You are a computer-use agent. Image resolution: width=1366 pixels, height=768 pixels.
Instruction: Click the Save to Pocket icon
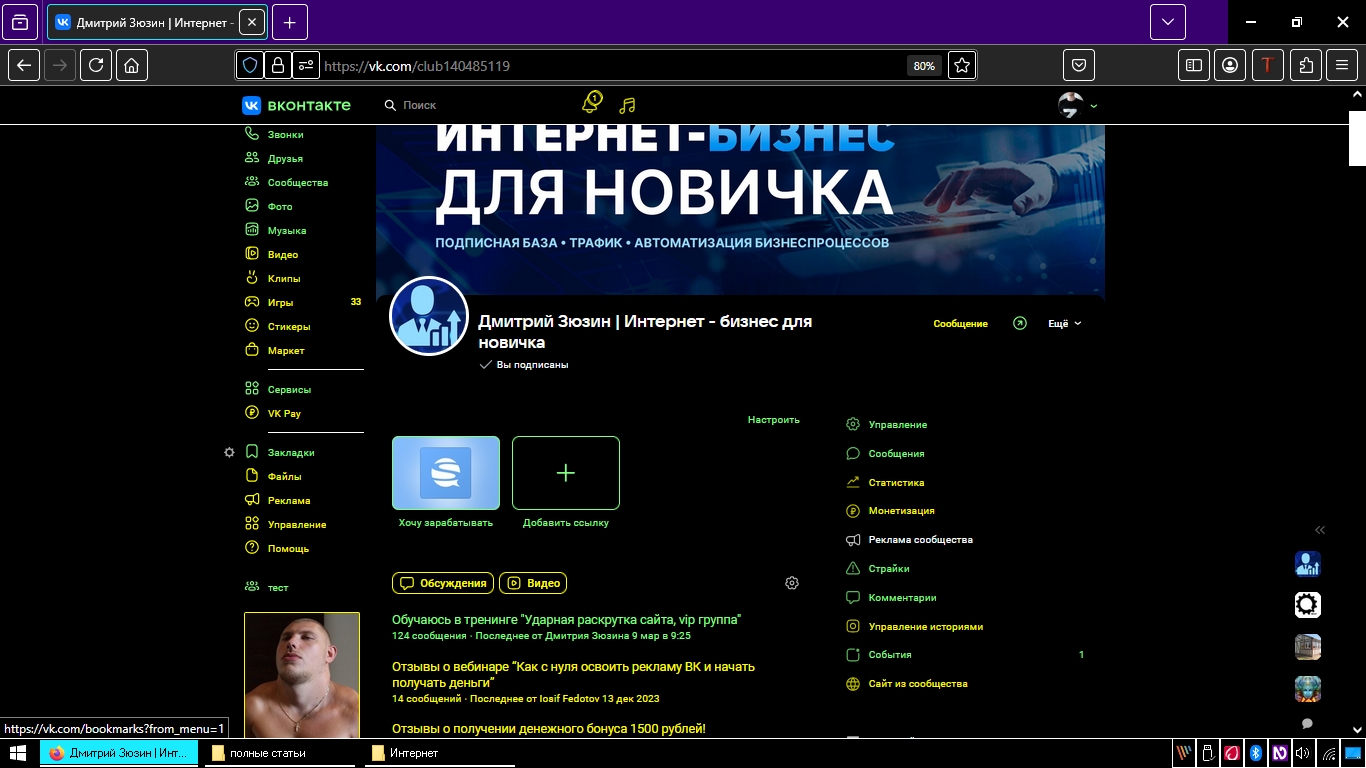1079,65
